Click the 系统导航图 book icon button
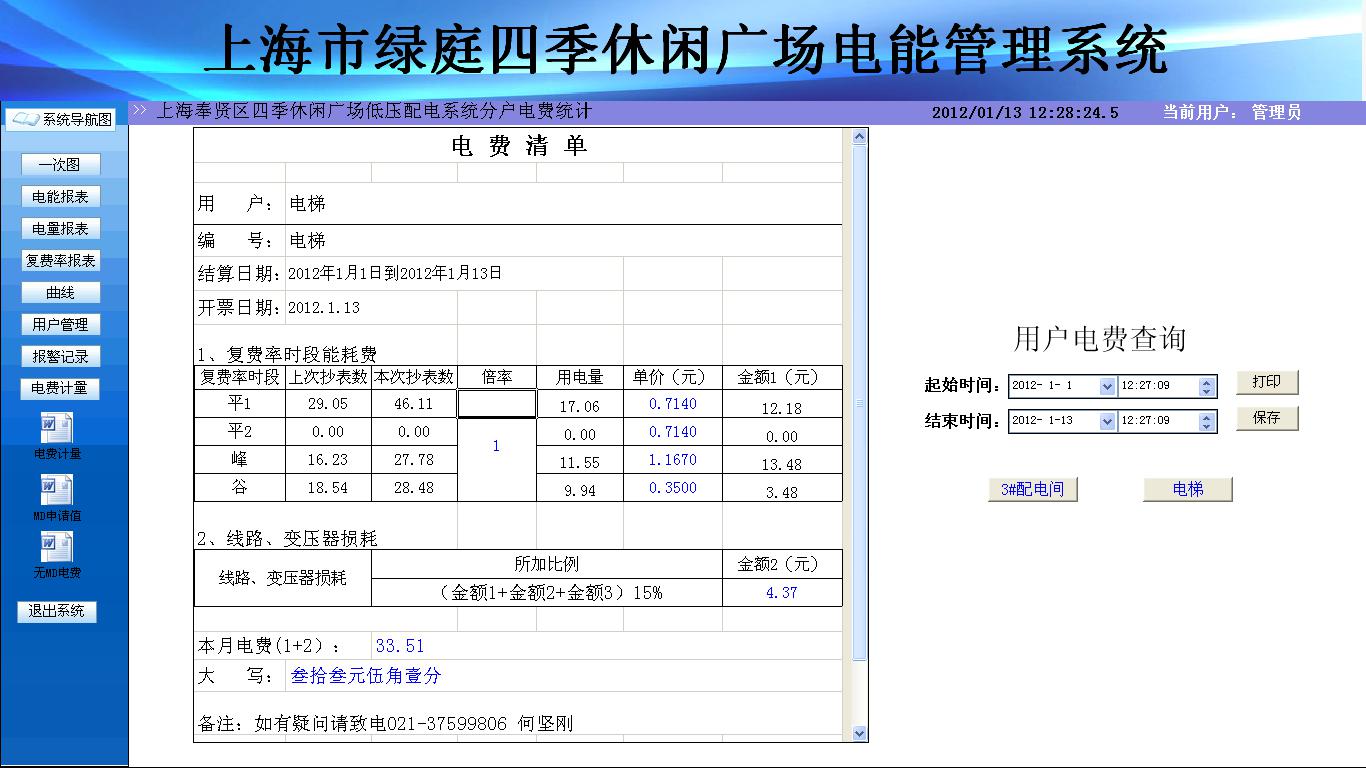This screenshot has height=768, width=1366. tap(61, 120)
